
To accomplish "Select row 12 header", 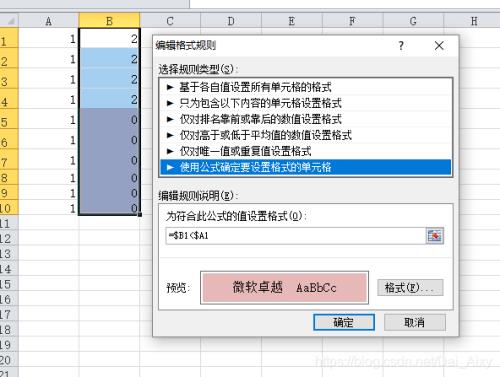I will coord(9,238).
